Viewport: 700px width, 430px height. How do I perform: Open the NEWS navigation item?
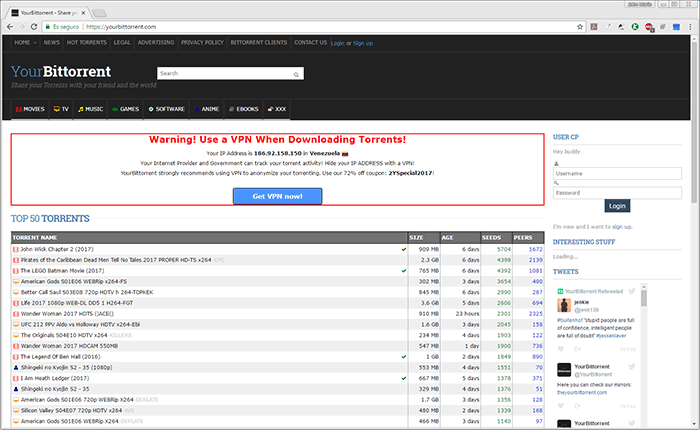coord(52,42)
